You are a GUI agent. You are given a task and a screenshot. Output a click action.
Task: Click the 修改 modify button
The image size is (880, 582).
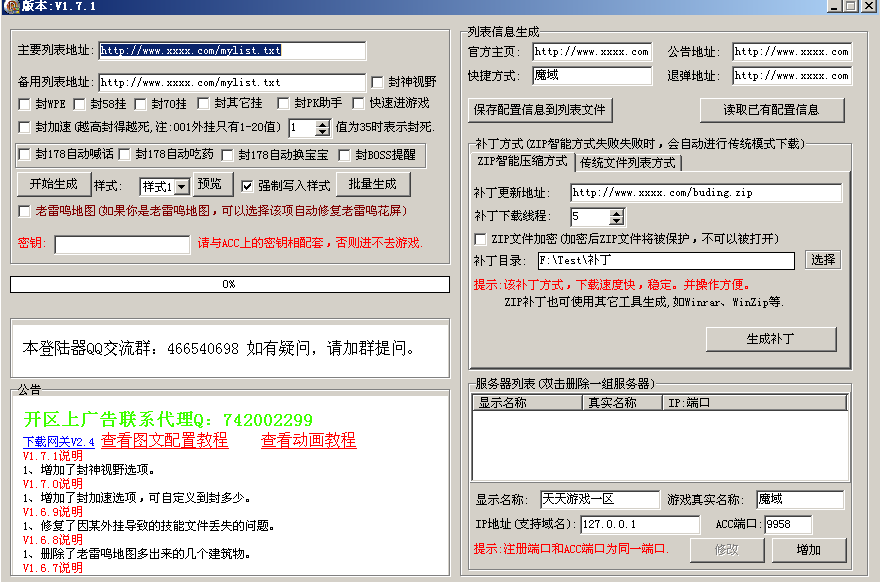(x=727, y=550)
